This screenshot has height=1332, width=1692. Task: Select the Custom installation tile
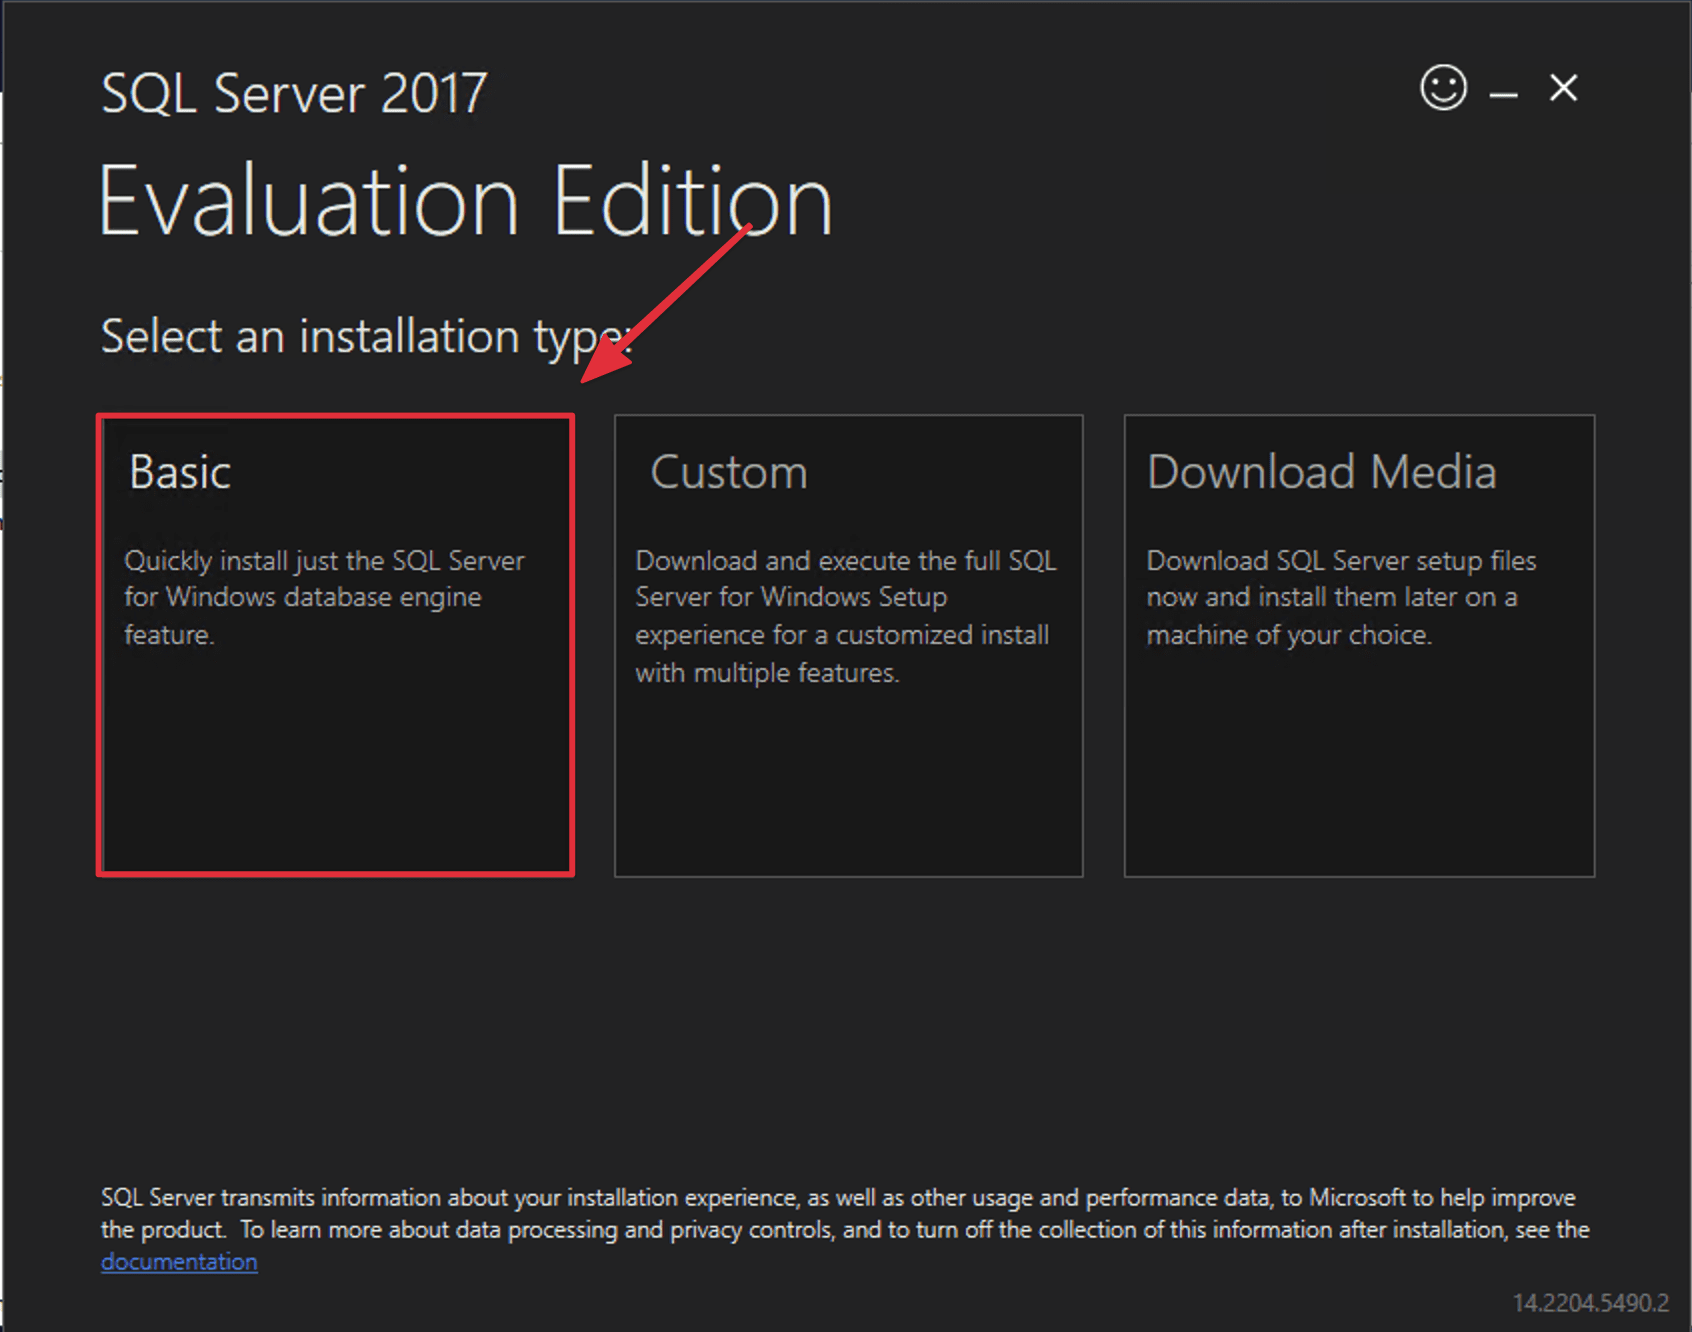847,645
